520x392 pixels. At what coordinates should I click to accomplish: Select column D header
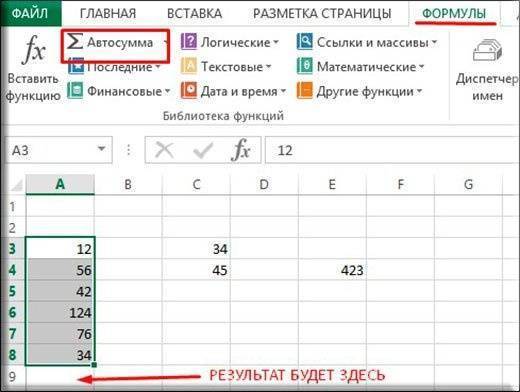[264, 184]
